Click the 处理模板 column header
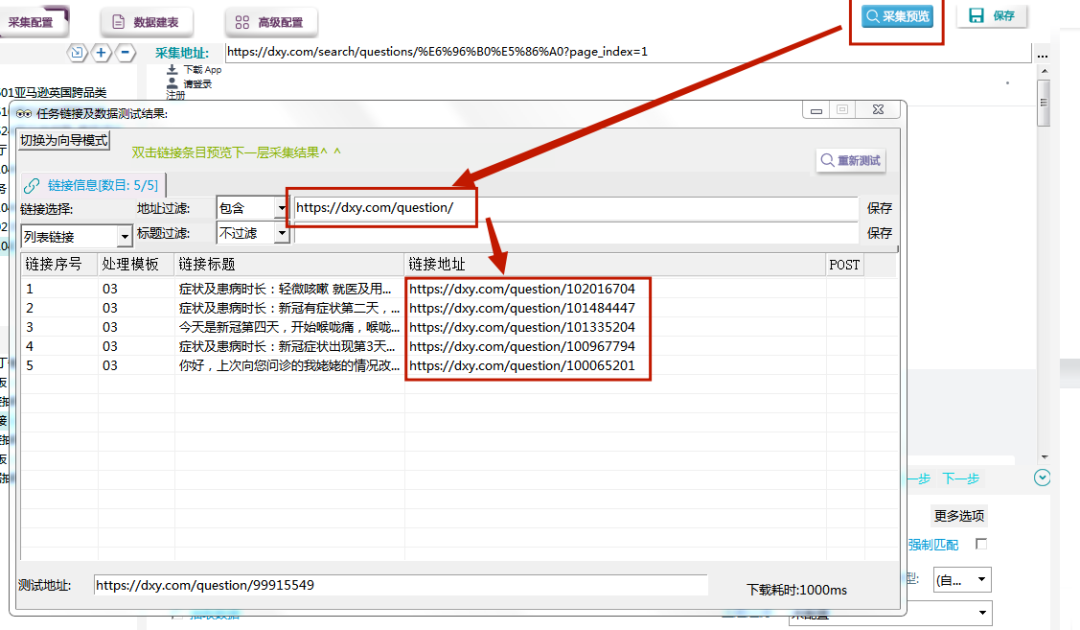 pos(136,264)
